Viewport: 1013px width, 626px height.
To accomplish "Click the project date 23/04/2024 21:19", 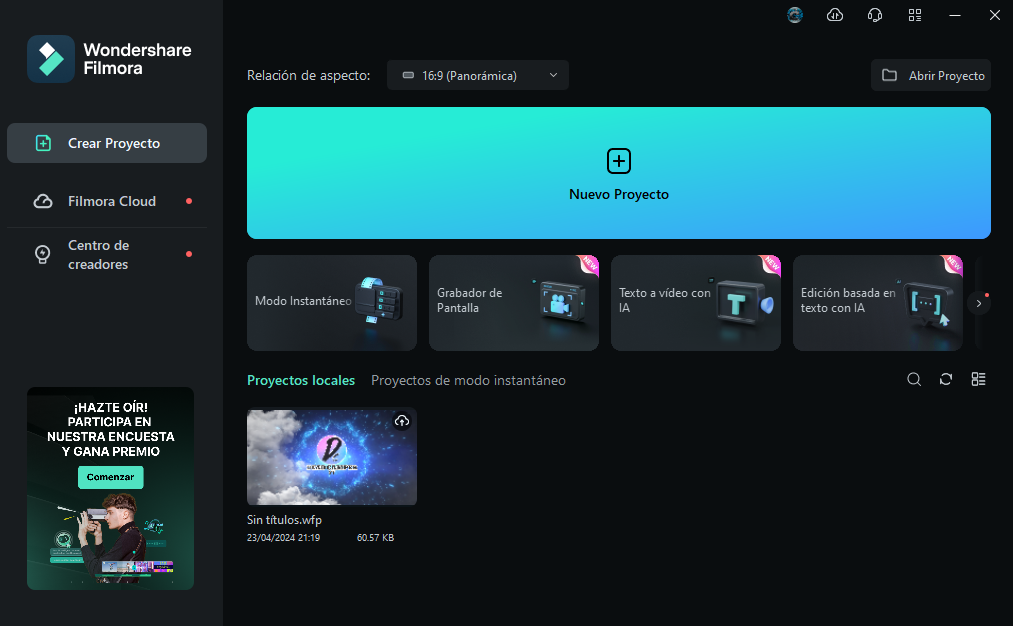I will [x=284, y=537].
